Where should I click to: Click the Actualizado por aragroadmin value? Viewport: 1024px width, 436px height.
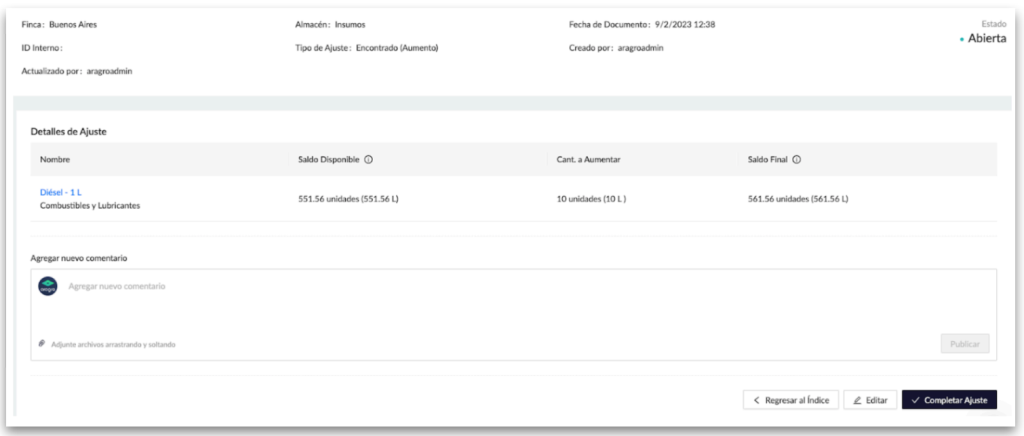click(x=110, y=72)
